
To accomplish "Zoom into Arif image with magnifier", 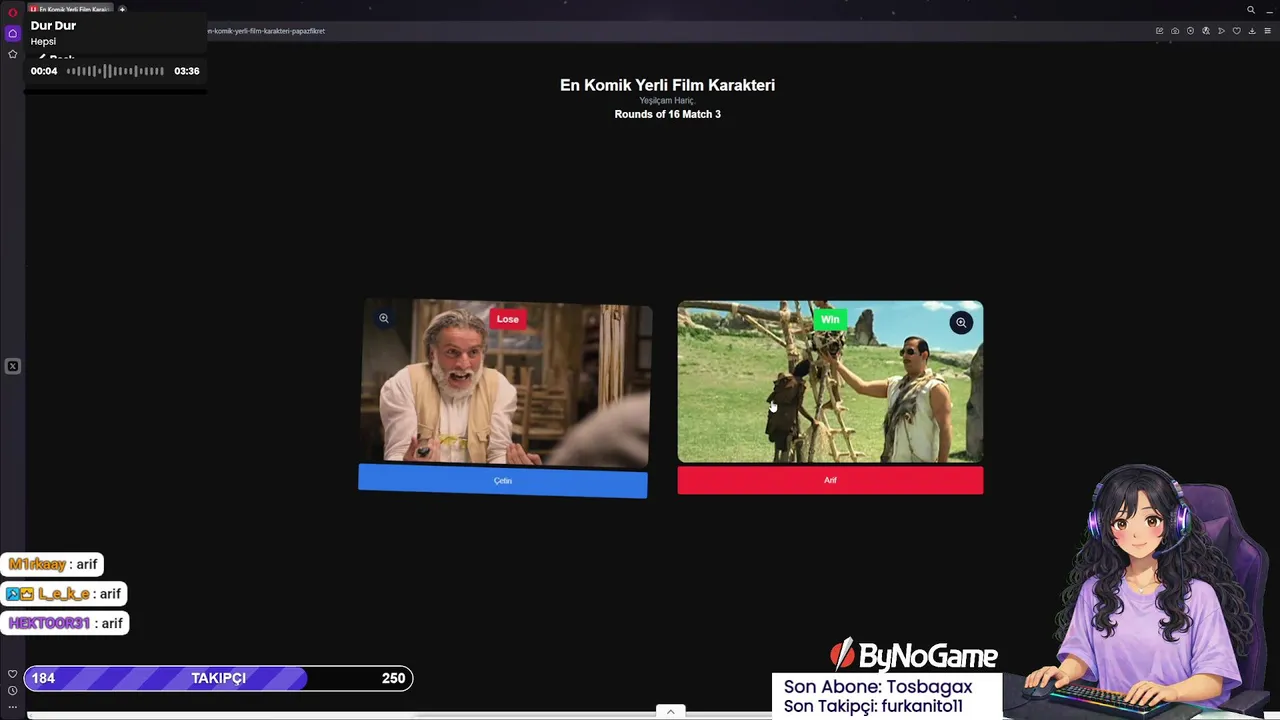I will (x=961, y=322).
